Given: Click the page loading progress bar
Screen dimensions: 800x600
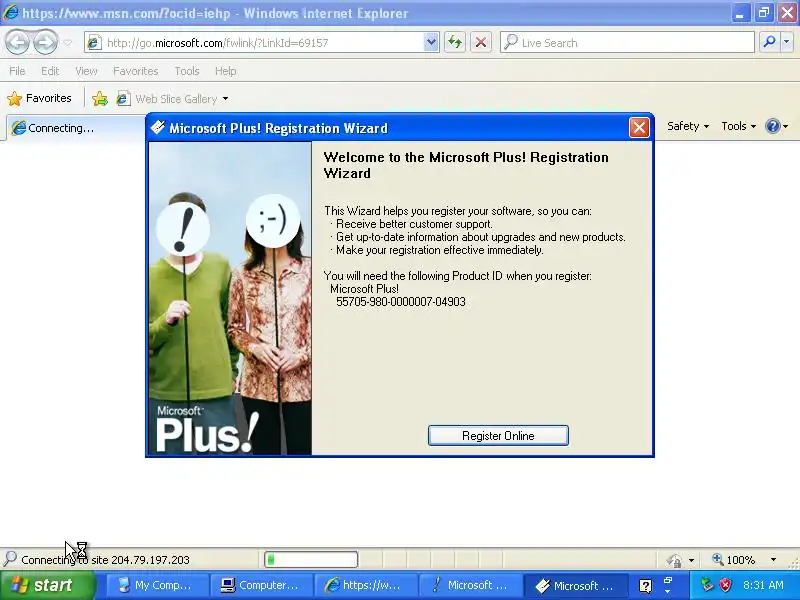Looking at the screenshot, I should coord(311,560).
